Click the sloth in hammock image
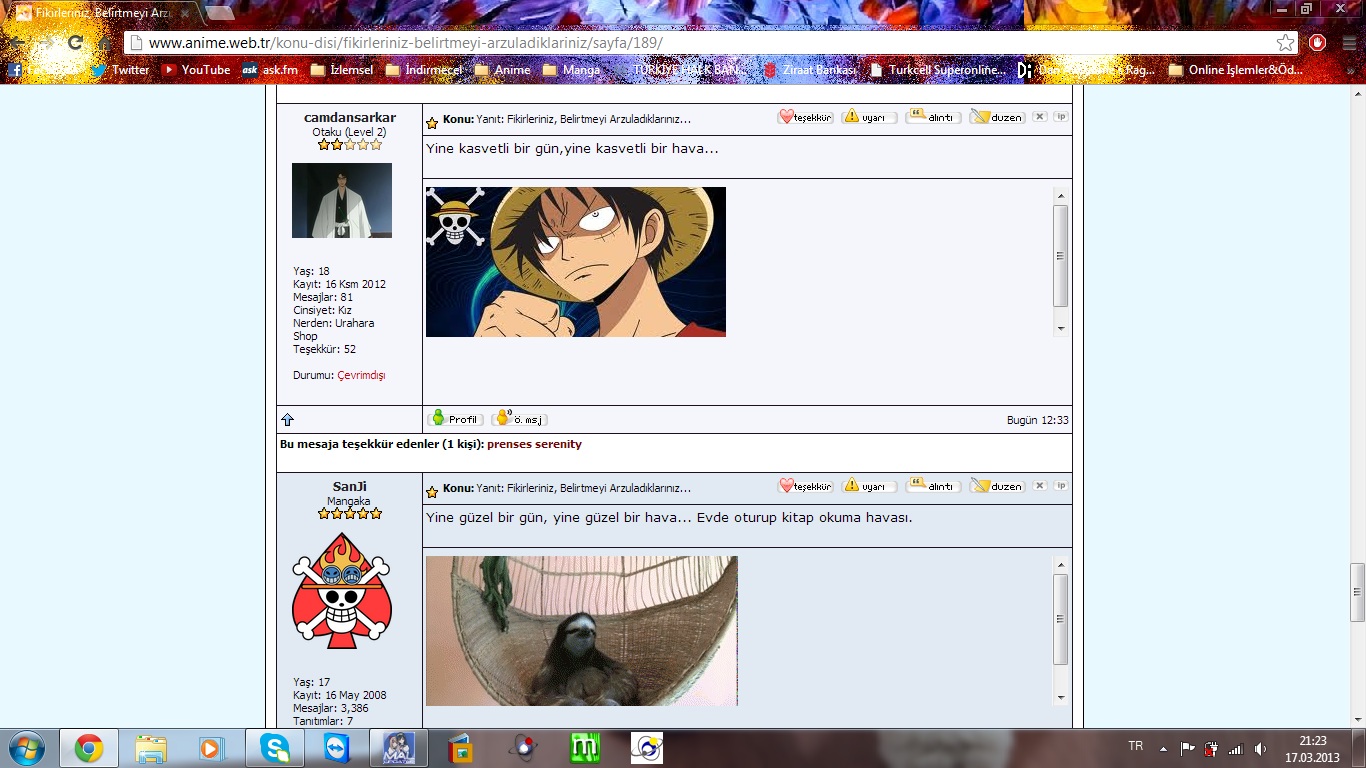This screenshot has width=1366, height=768. coord(582,631)
